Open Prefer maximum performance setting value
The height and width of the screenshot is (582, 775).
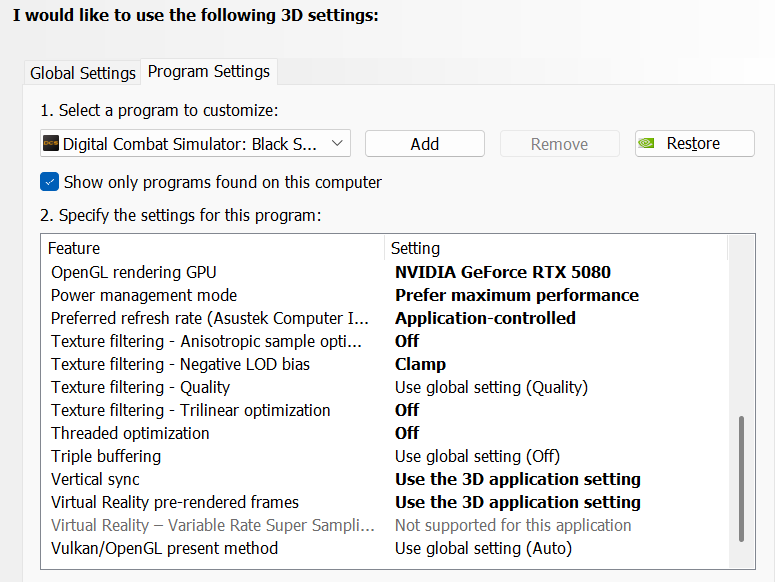[517, 295]
